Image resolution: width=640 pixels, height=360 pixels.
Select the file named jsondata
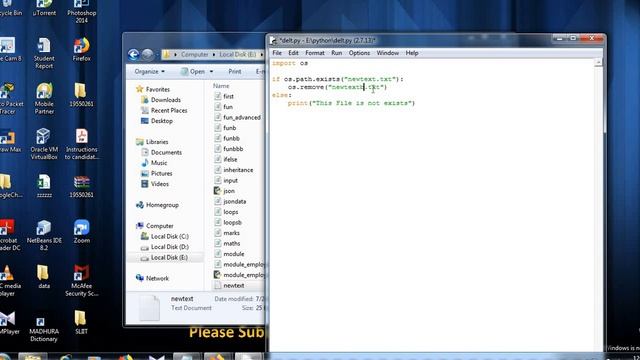pos(230,202)
